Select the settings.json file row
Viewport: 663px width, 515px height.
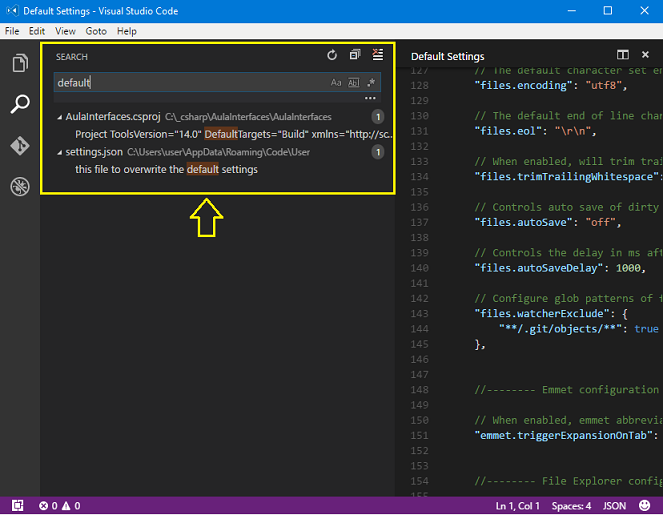pos(218,152)
